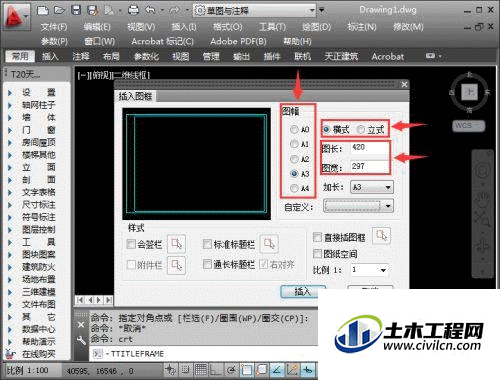Click the pick icon next to 会签栏
The image size is (500, 380).
176,244
